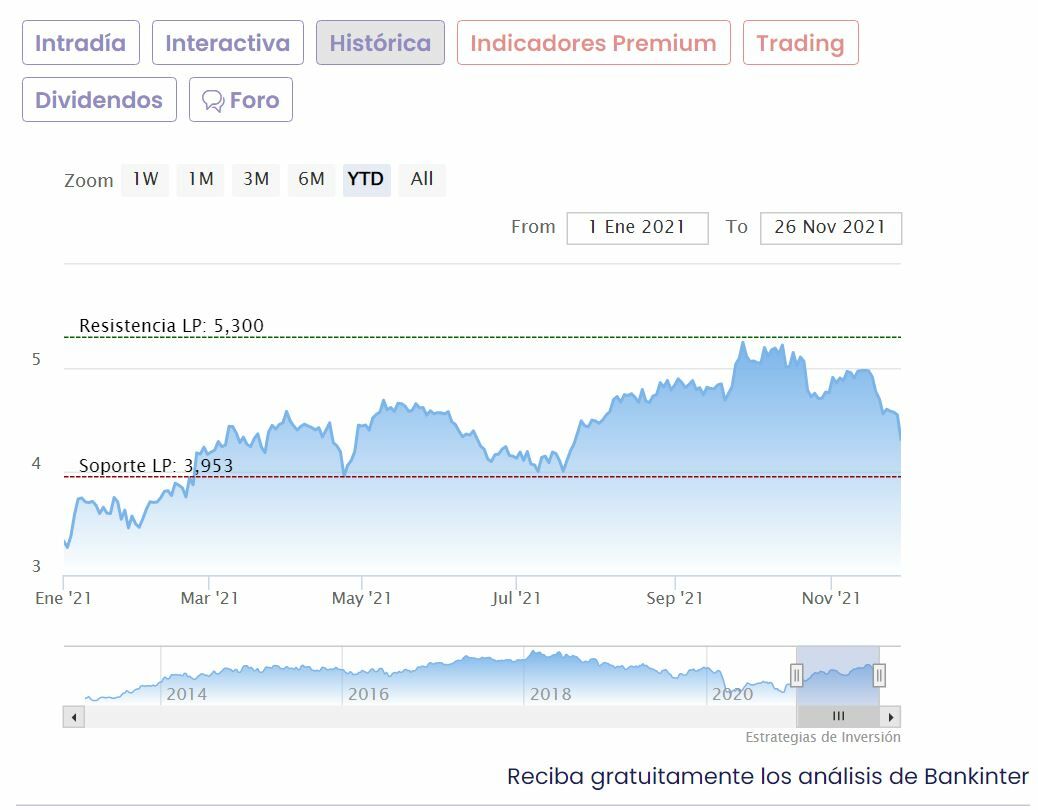Image resolution: width=1038 pixels, height=810 pixels.
Task: Show All historical data
Action: pos(422,179)
